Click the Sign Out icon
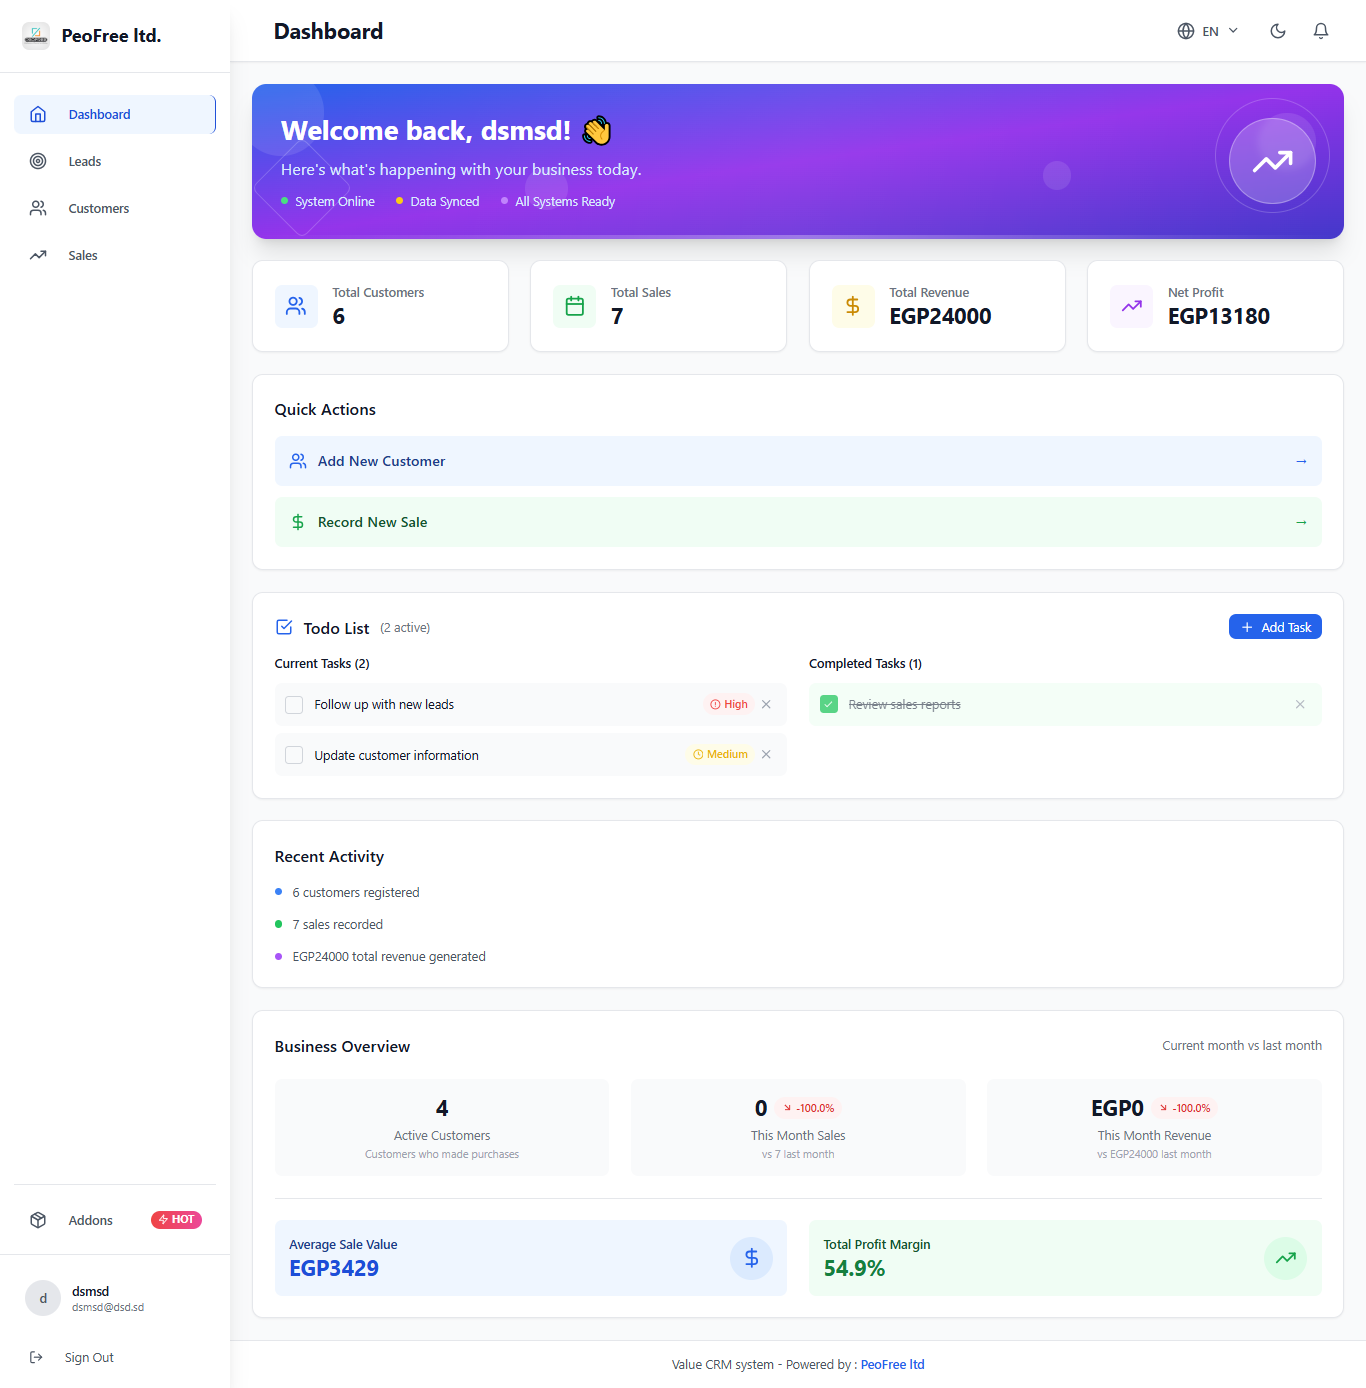This screenshot has height=1388, width=1366. (x=37, y=1357)
